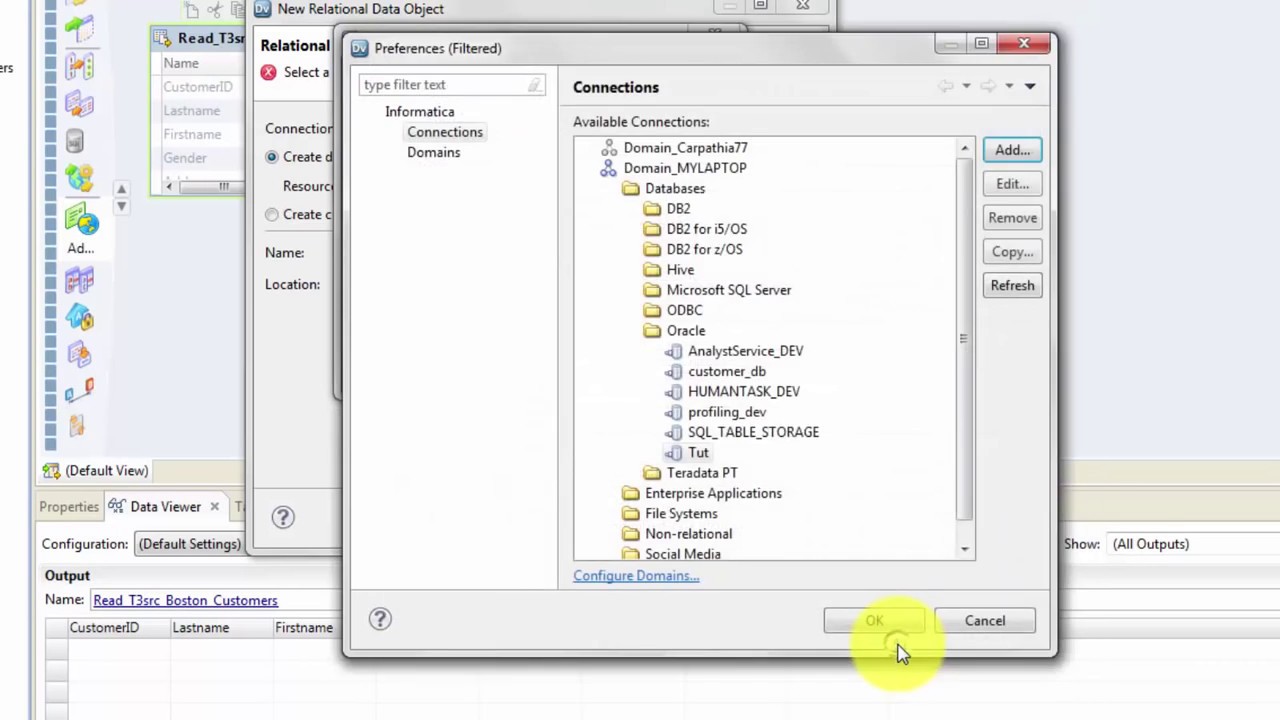Click HUMANTASK_DEV connection icon
The image size is (1280, 720).
pos(674,392)
